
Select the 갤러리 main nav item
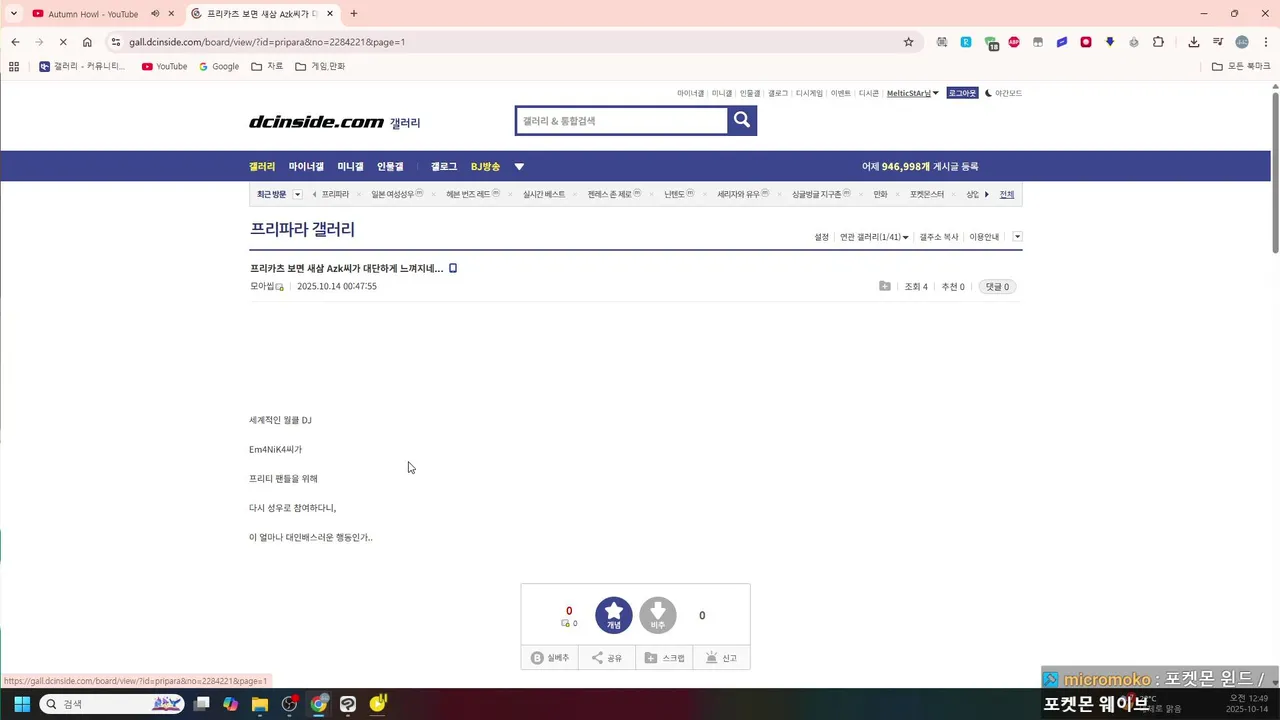coord(262,167)
